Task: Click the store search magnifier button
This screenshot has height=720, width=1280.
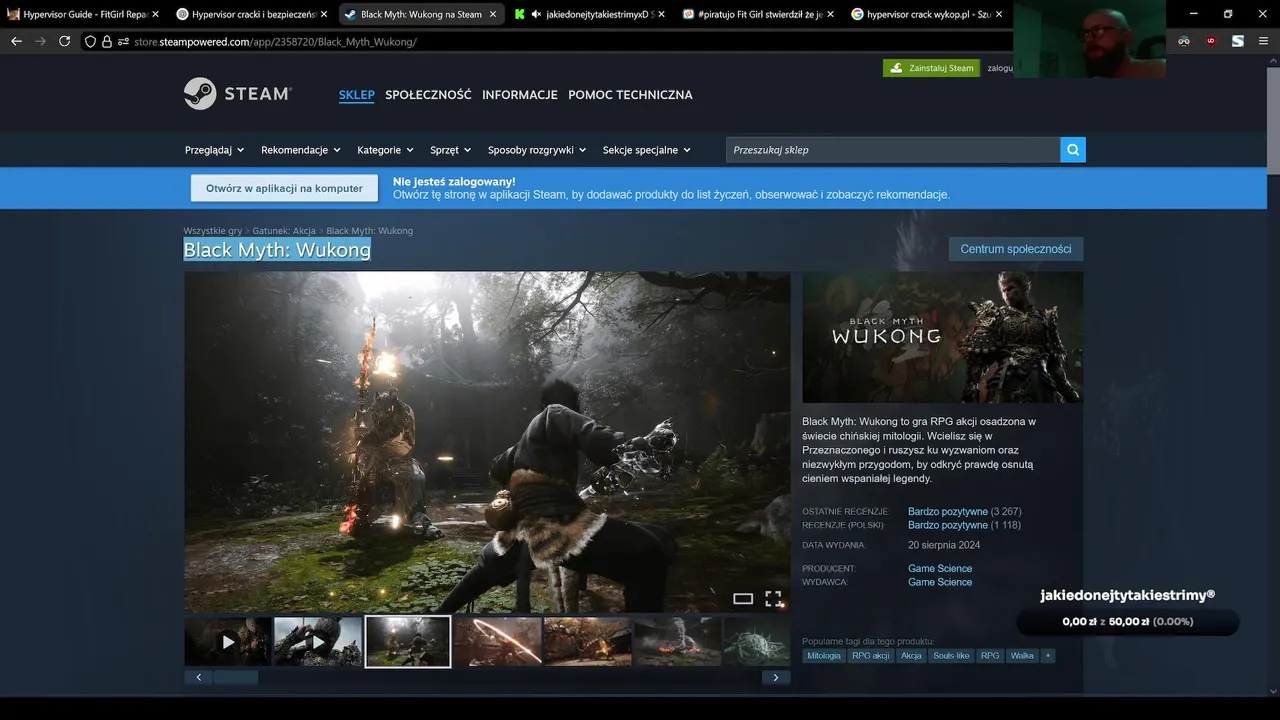Action: (x=1073, y=150)
